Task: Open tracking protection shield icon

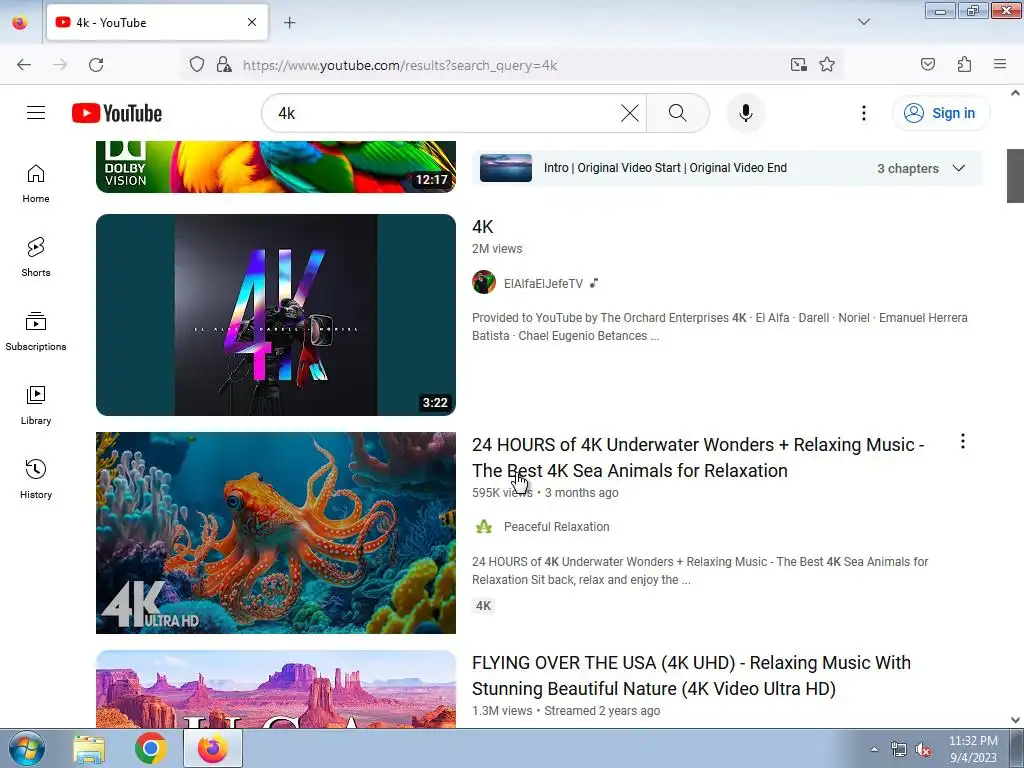Action: pyautogui.click(x=197, y=65)
